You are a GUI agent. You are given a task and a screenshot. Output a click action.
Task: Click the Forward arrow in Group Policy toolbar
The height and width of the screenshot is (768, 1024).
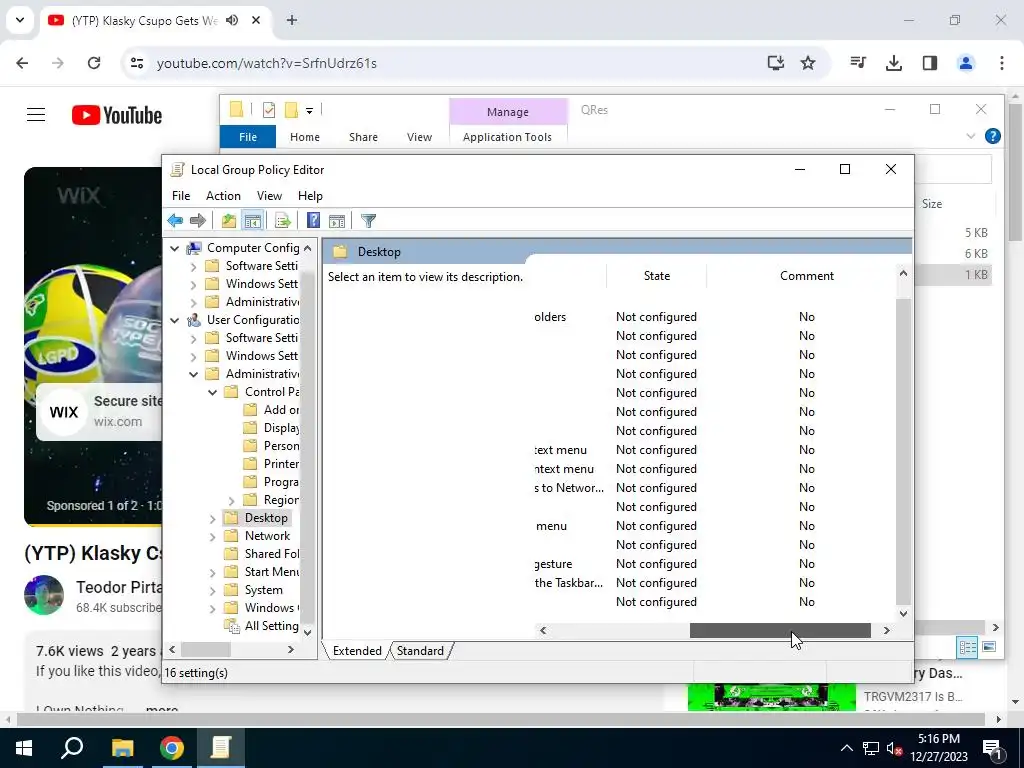click(x=197, y=221)
